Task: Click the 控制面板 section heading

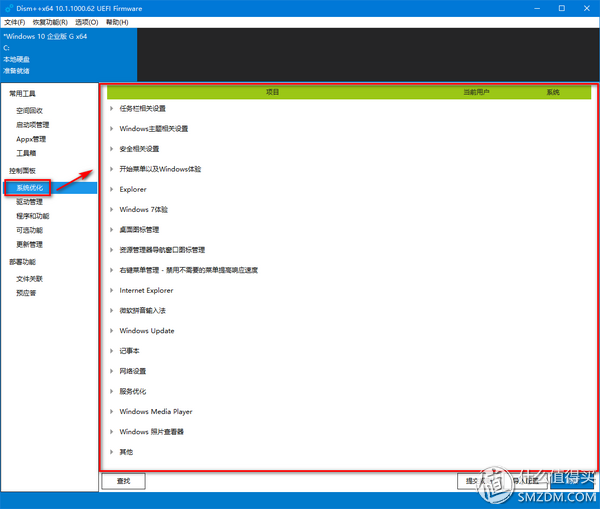Action: (x=22, y=171)
